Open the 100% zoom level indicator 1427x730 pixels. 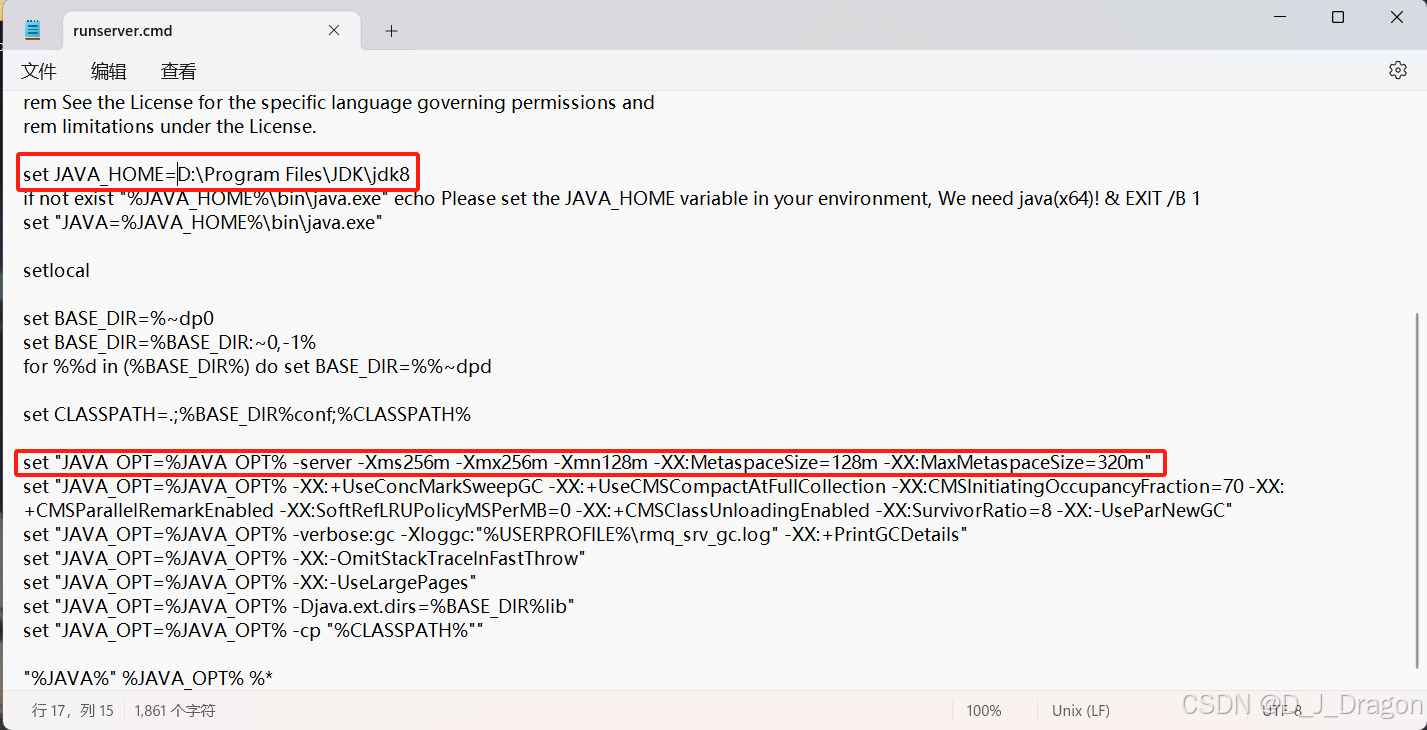point(984,710)
